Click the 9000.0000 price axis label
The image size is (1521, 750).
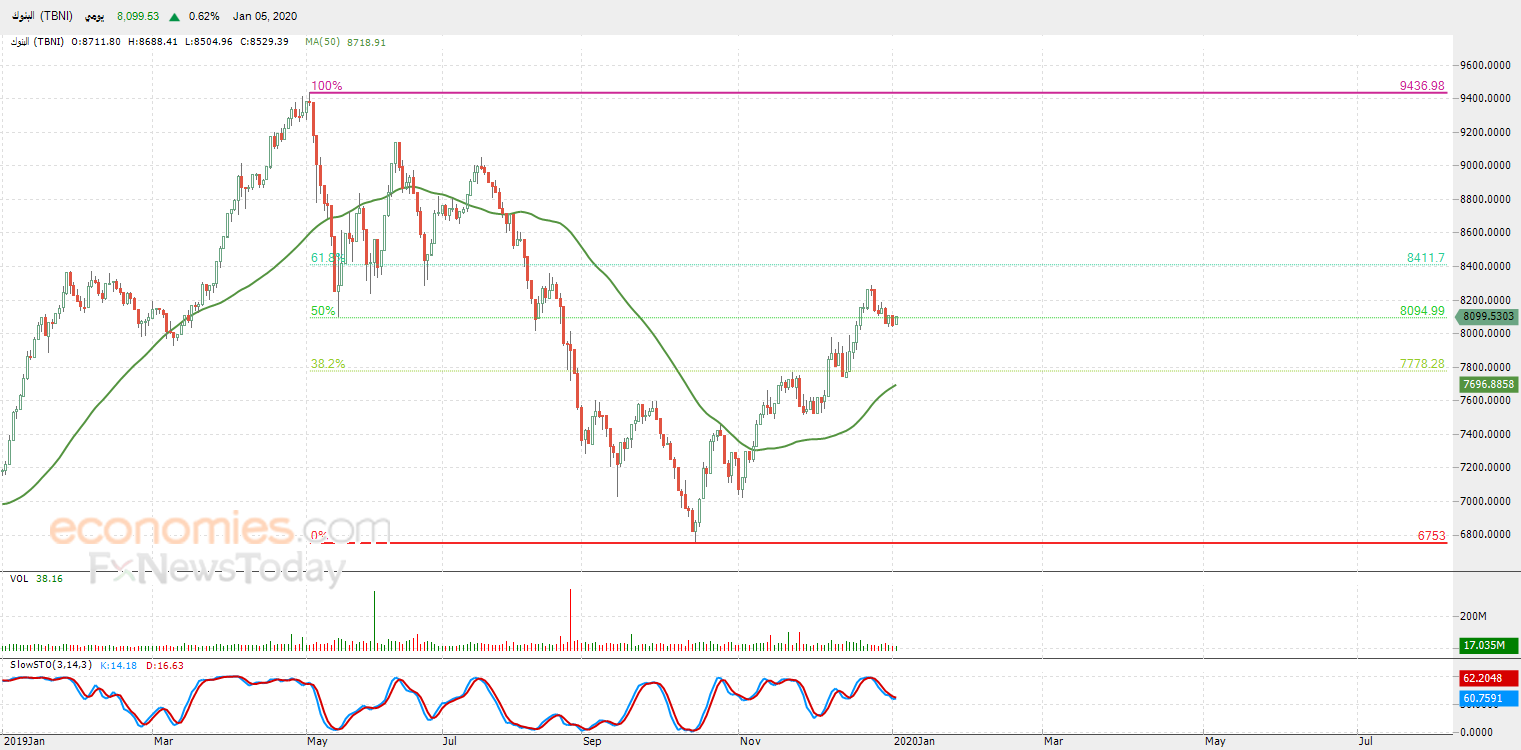click(1488, 166)
